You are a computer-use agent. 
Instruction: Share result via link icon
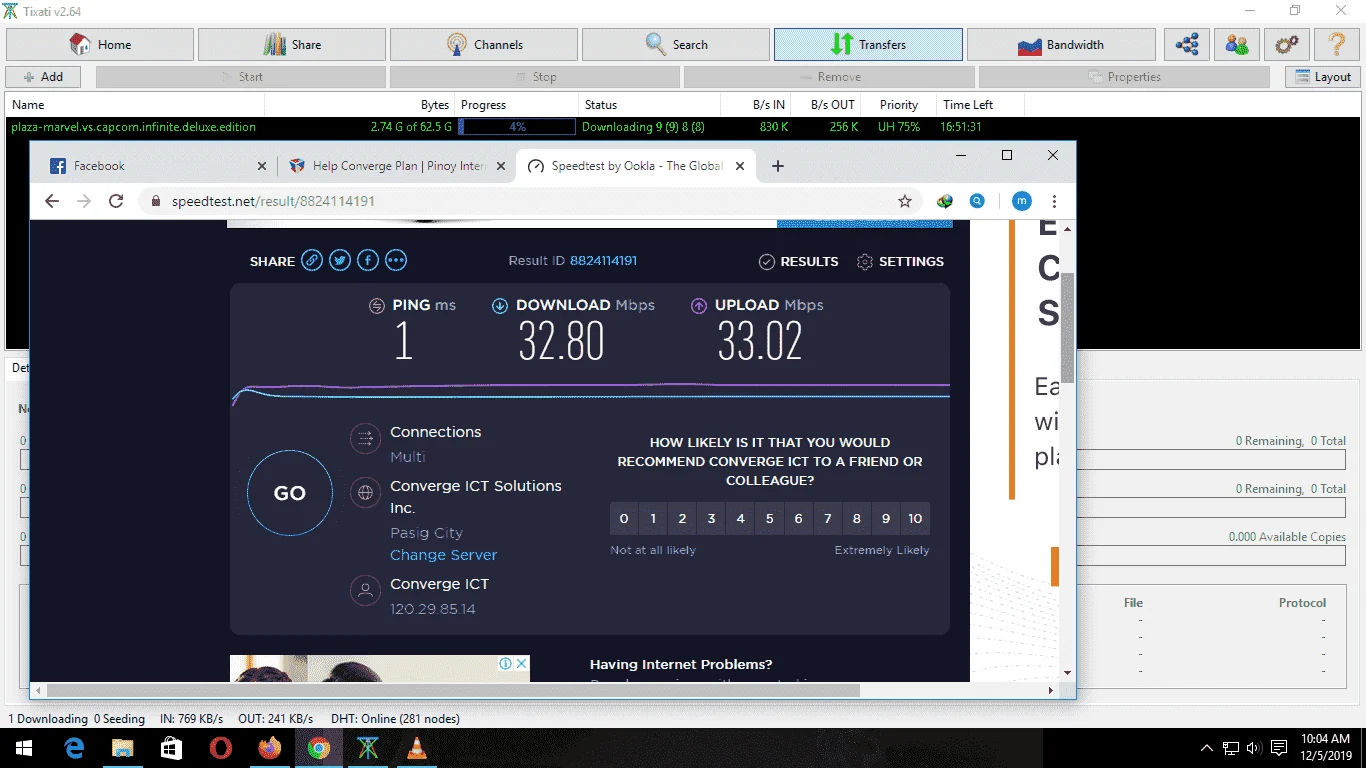tap(313, 261)
